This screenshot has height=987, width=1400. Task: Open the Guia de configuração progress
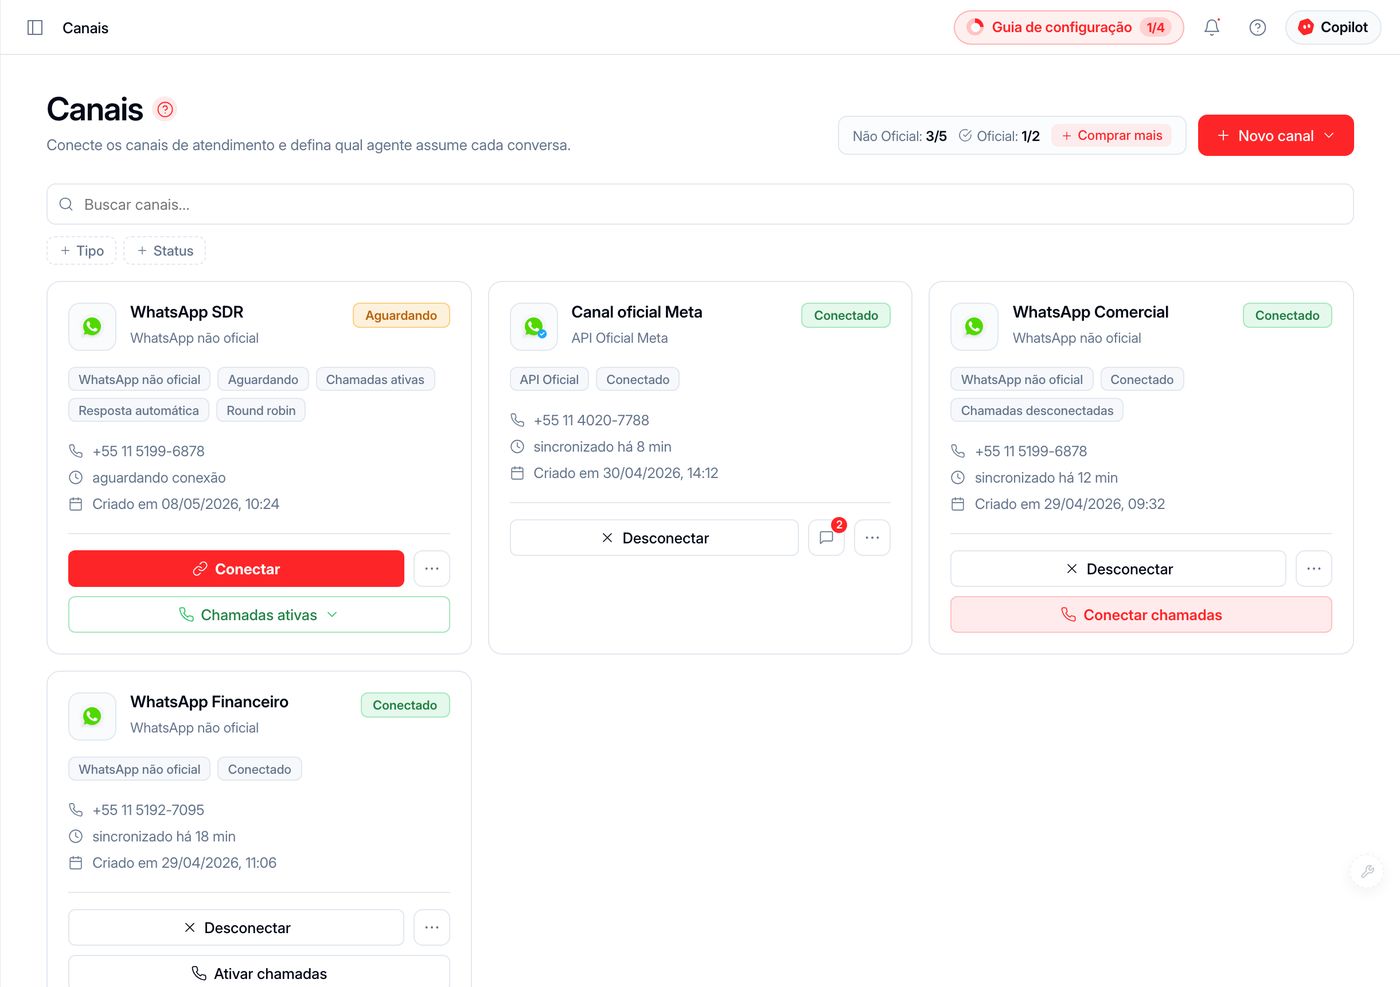coord(1068,28)
